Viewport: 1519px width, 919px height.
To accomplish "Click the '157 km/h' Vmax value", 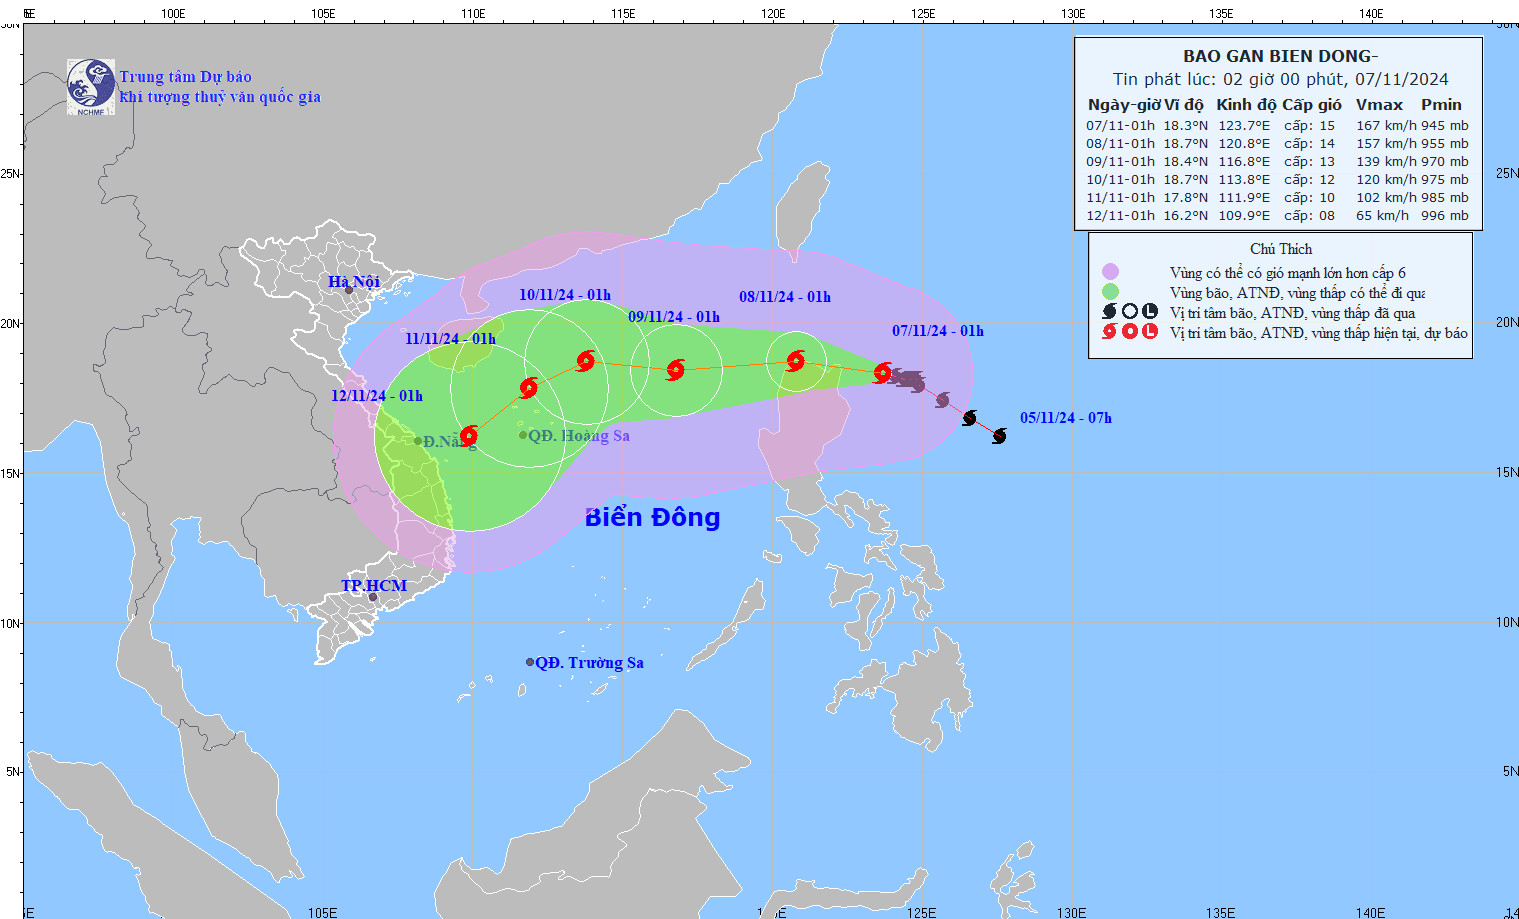I will 1386,144.
